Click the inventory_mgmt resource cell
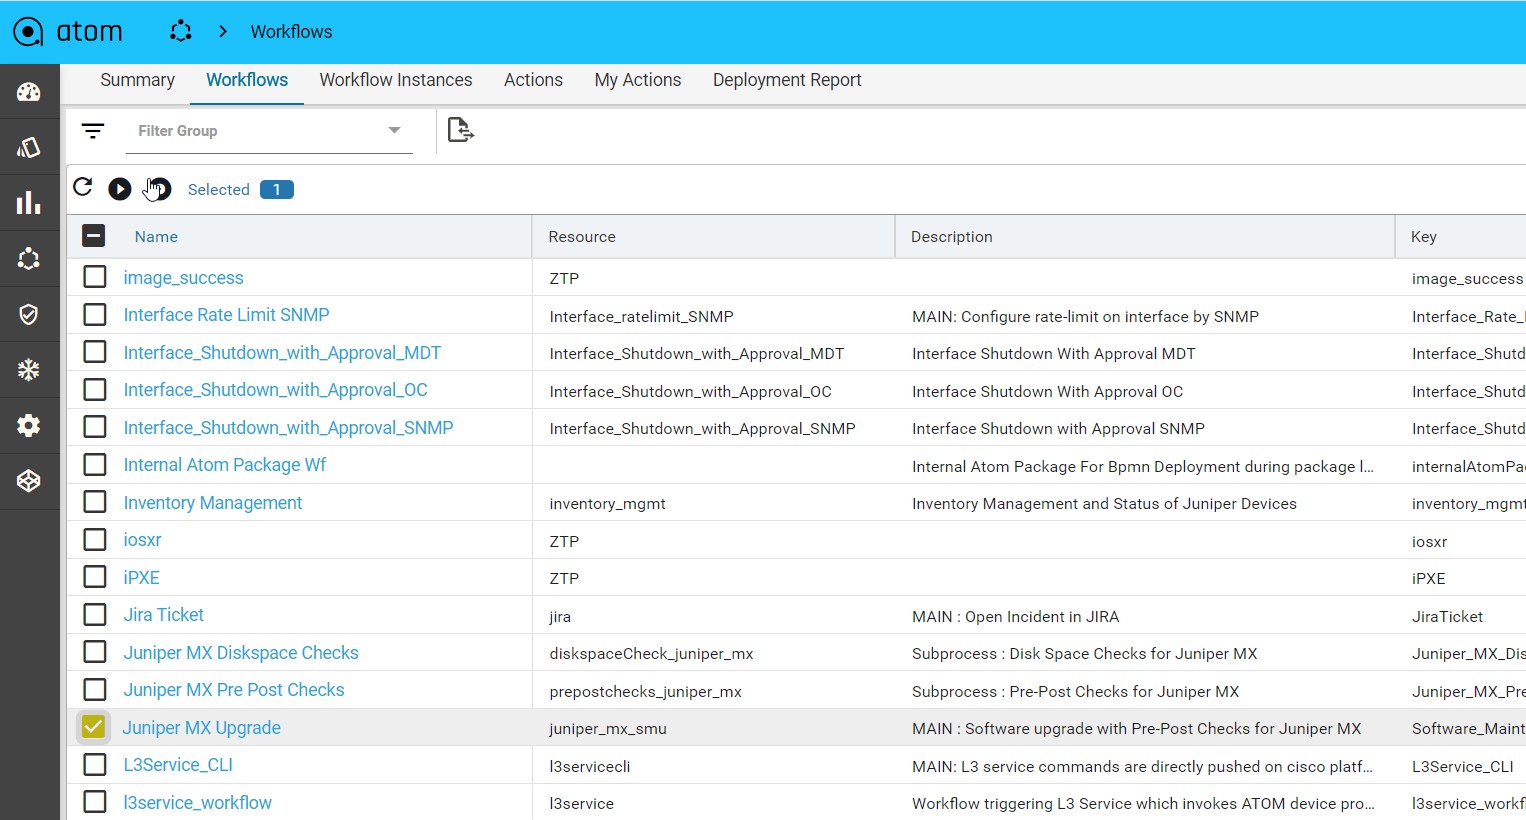 coord(608,504)
